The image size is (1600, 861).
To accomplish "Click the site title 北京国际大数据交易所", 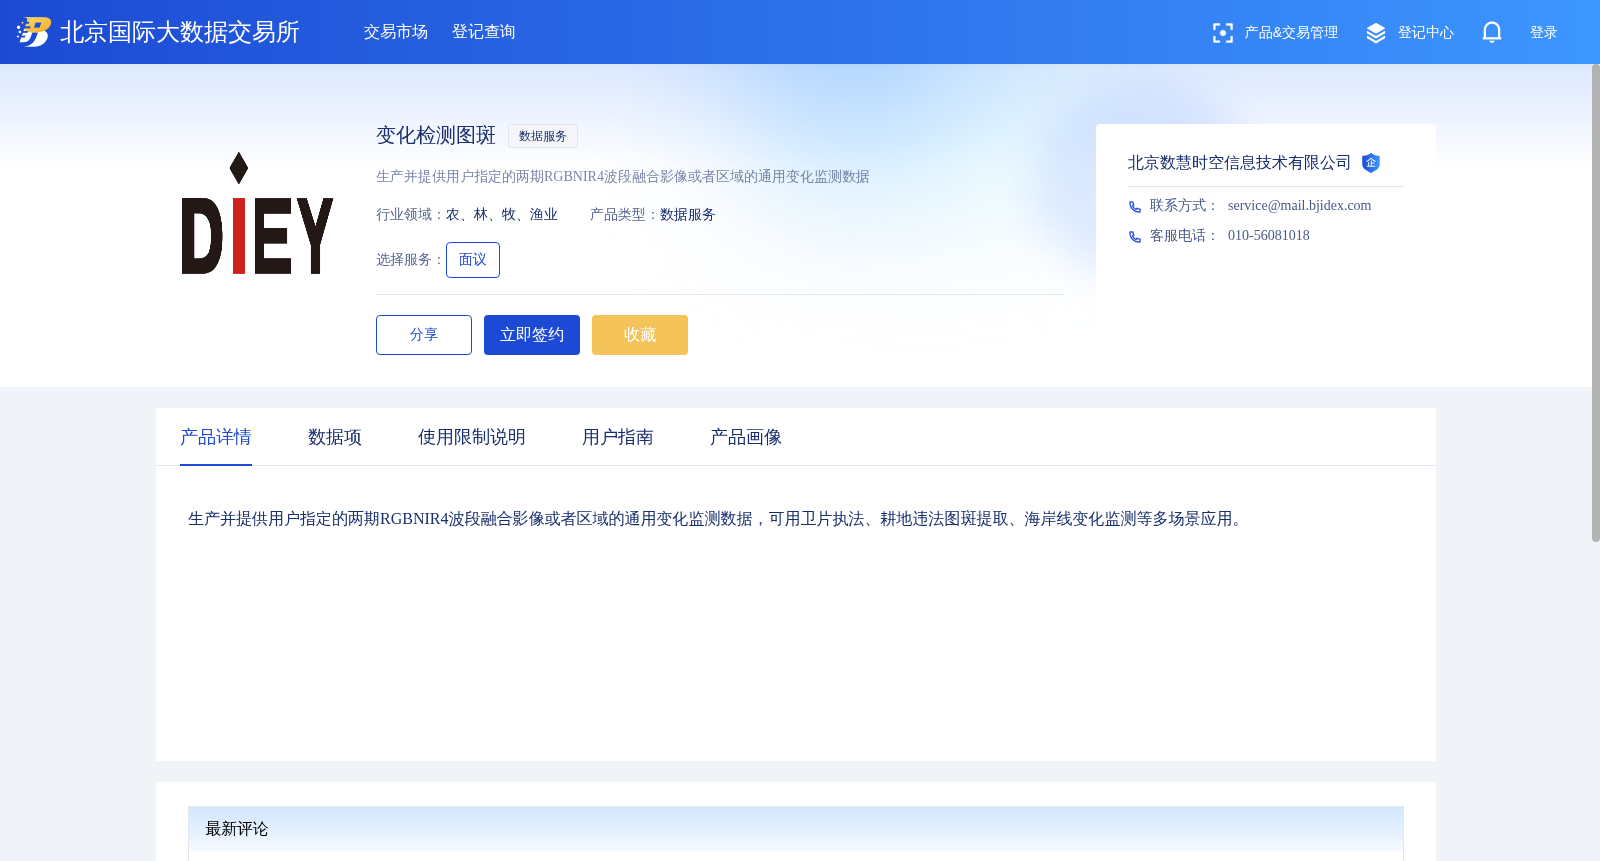I will click(180, 32).
